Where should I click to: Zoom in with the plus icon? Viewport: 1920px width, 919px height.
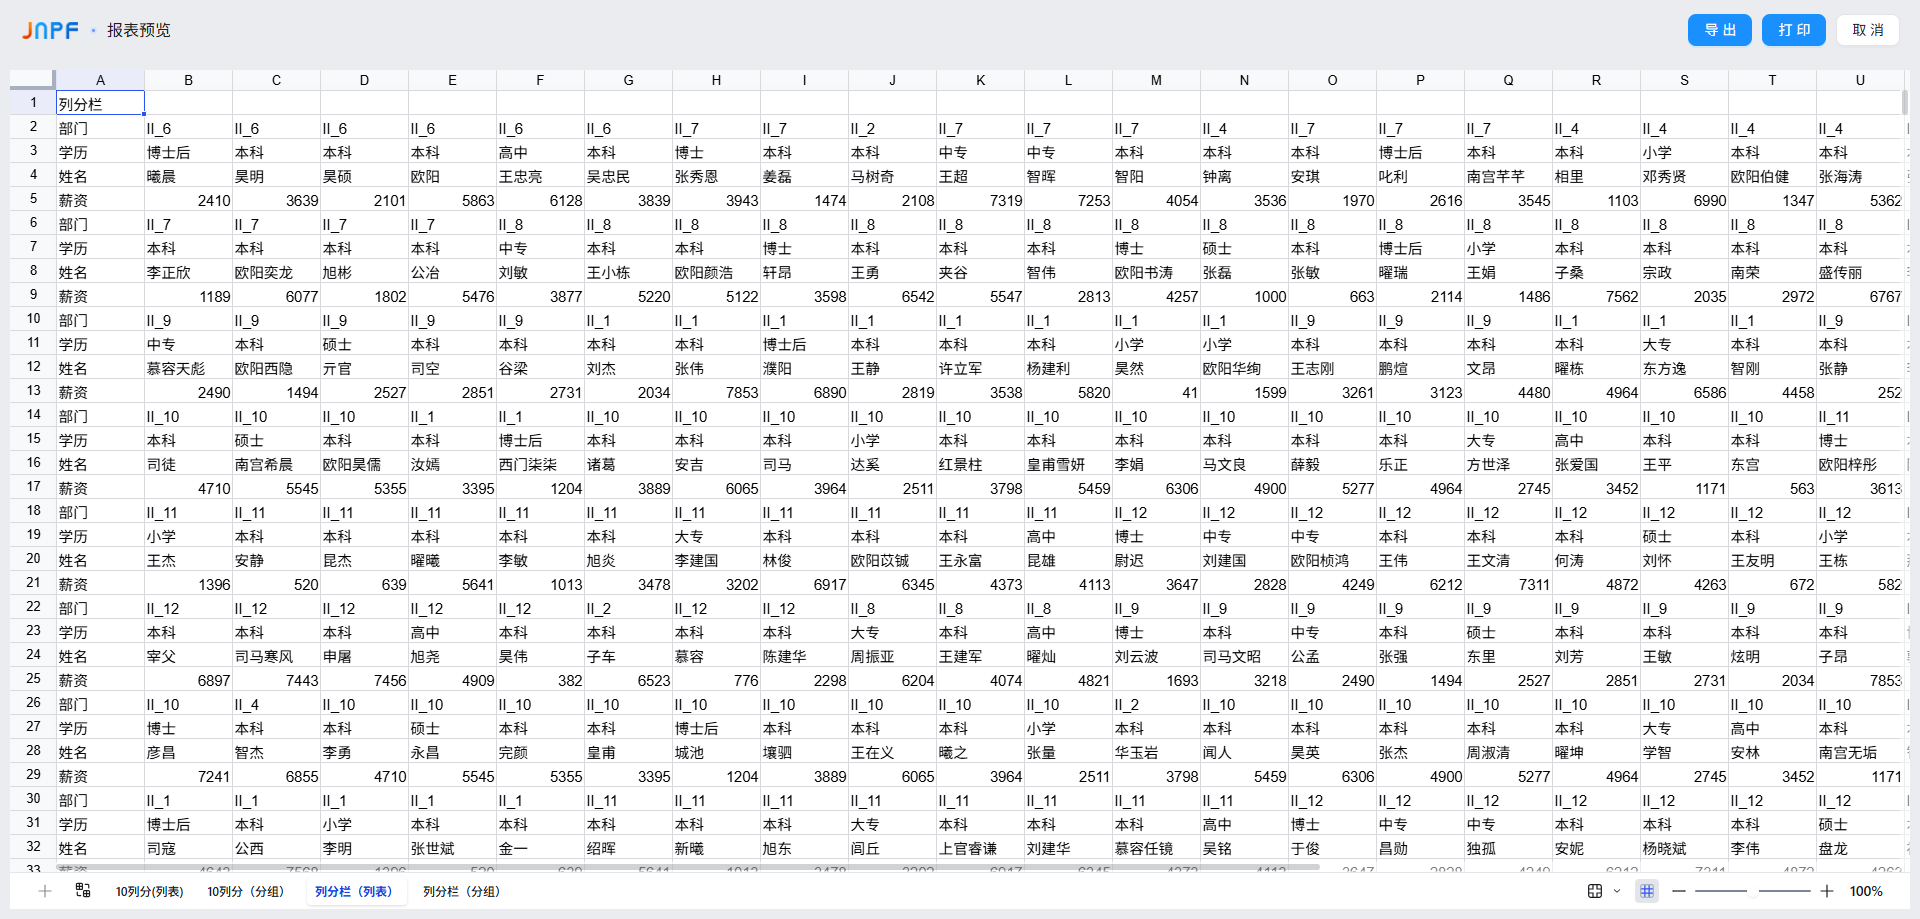pos(1827,891)
